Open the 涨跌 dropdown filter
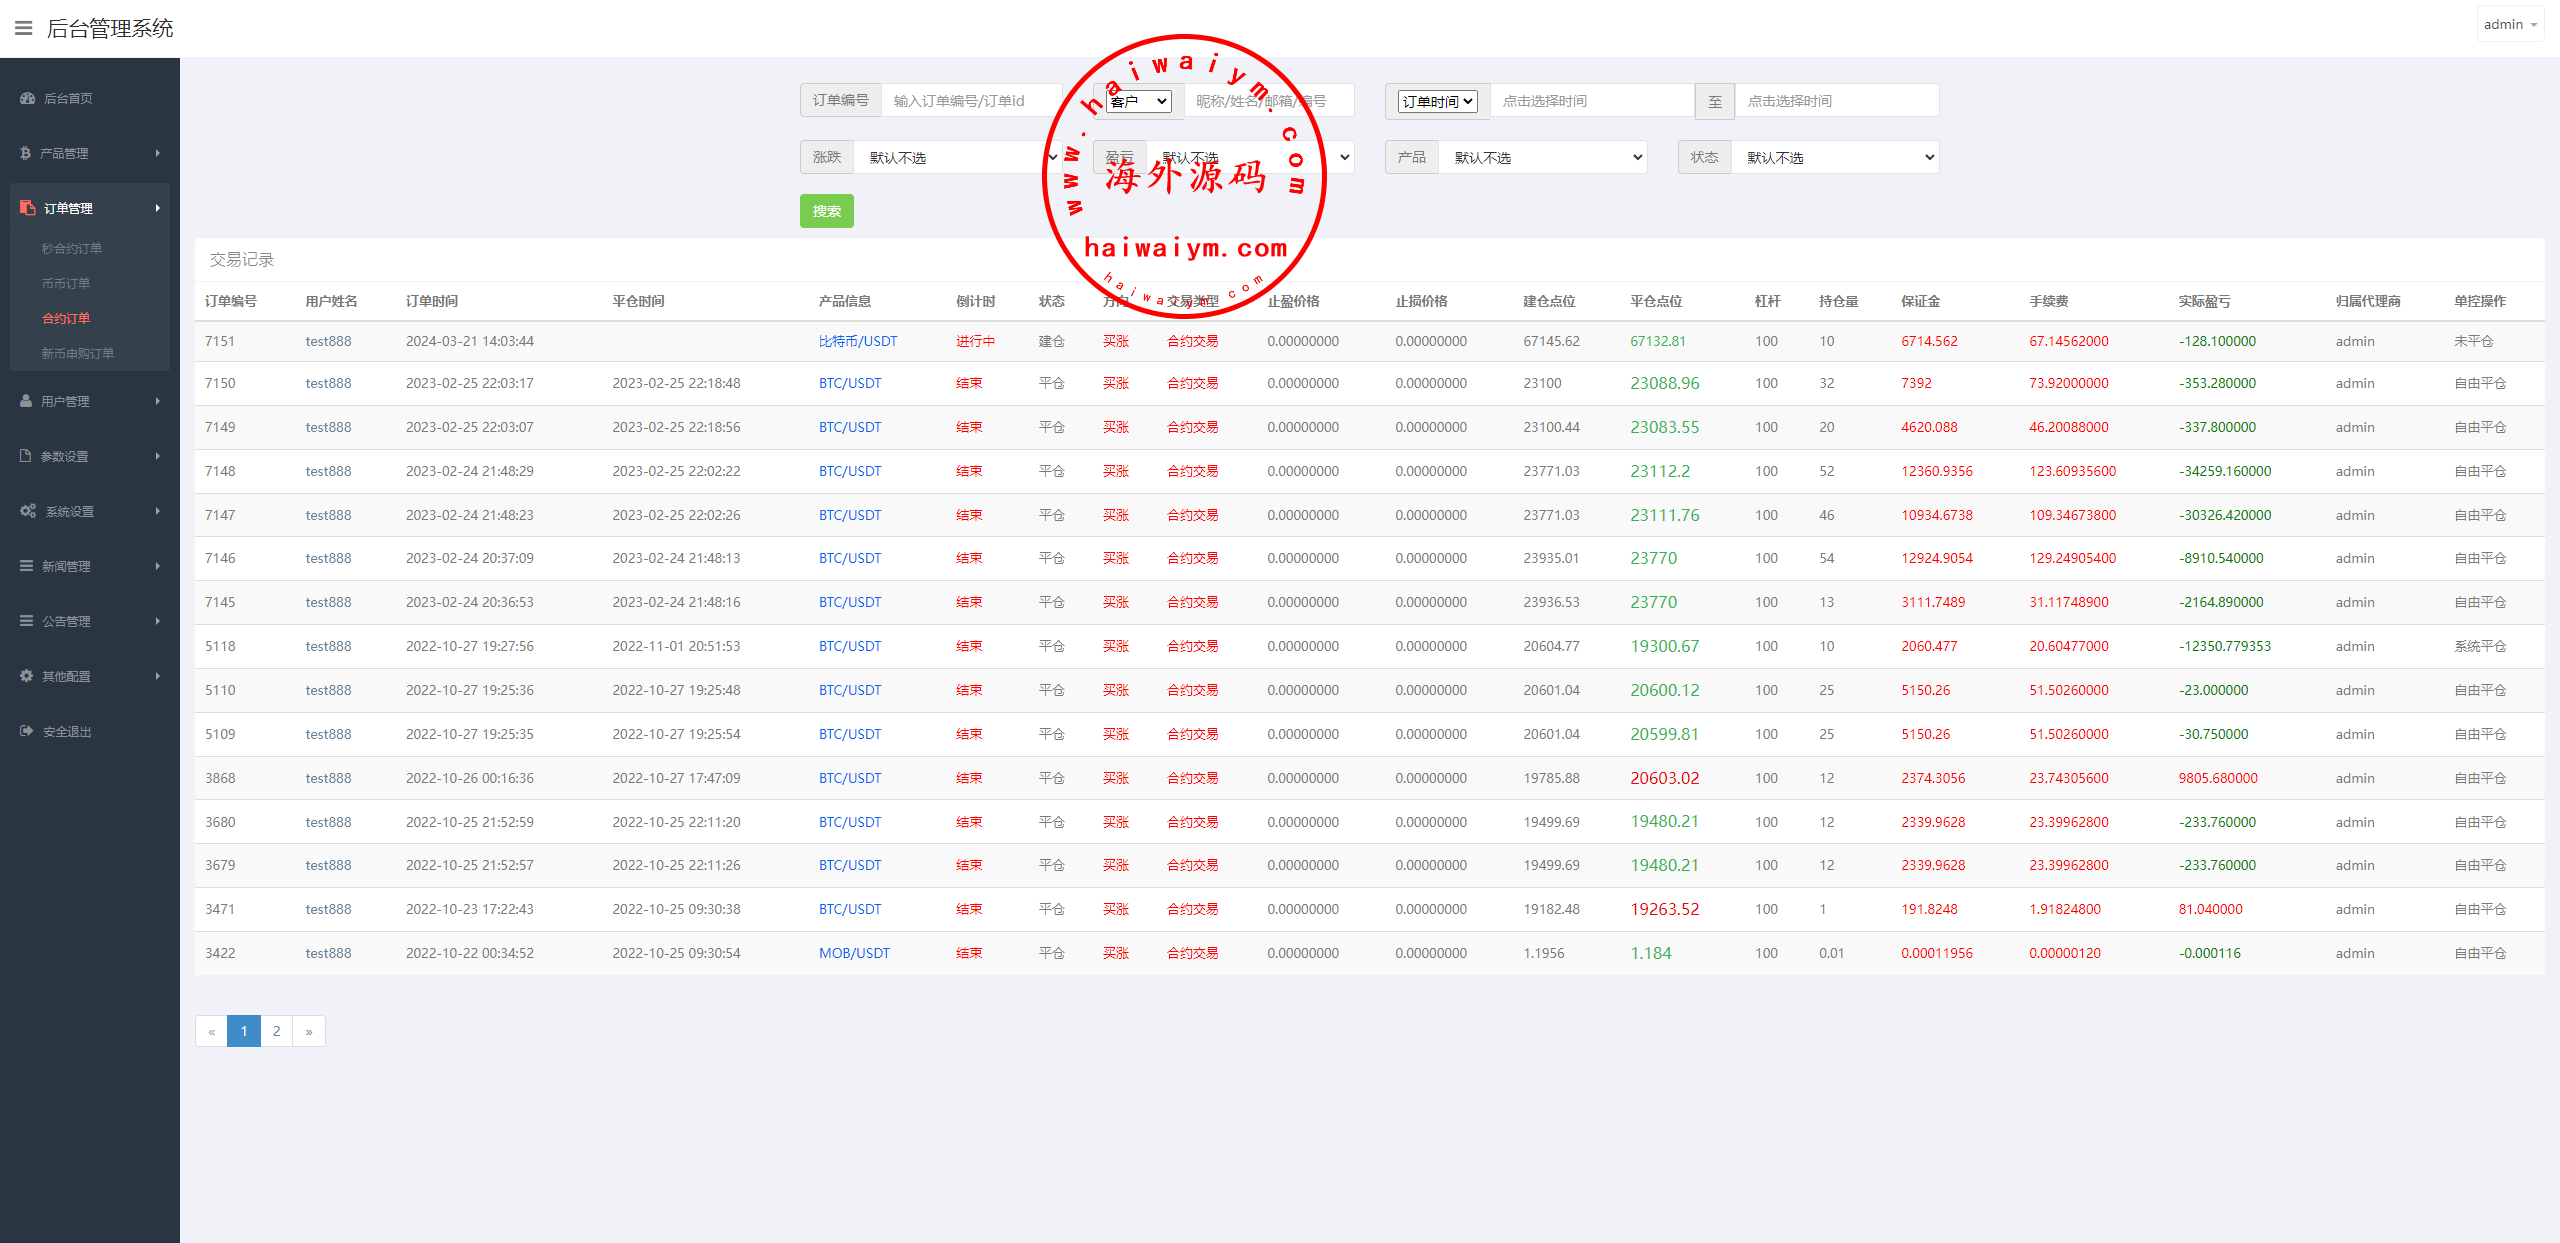This screenshot has height=1243, width=2560. point(958,158)
